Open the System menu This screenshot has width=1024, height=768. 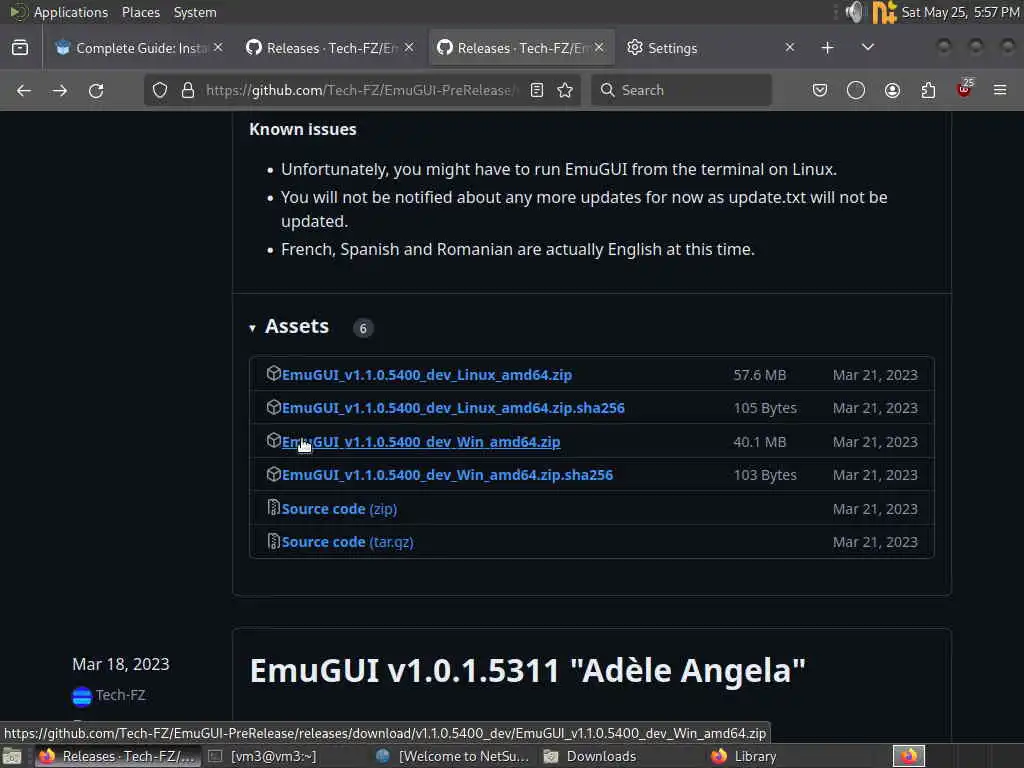point(195,12)
